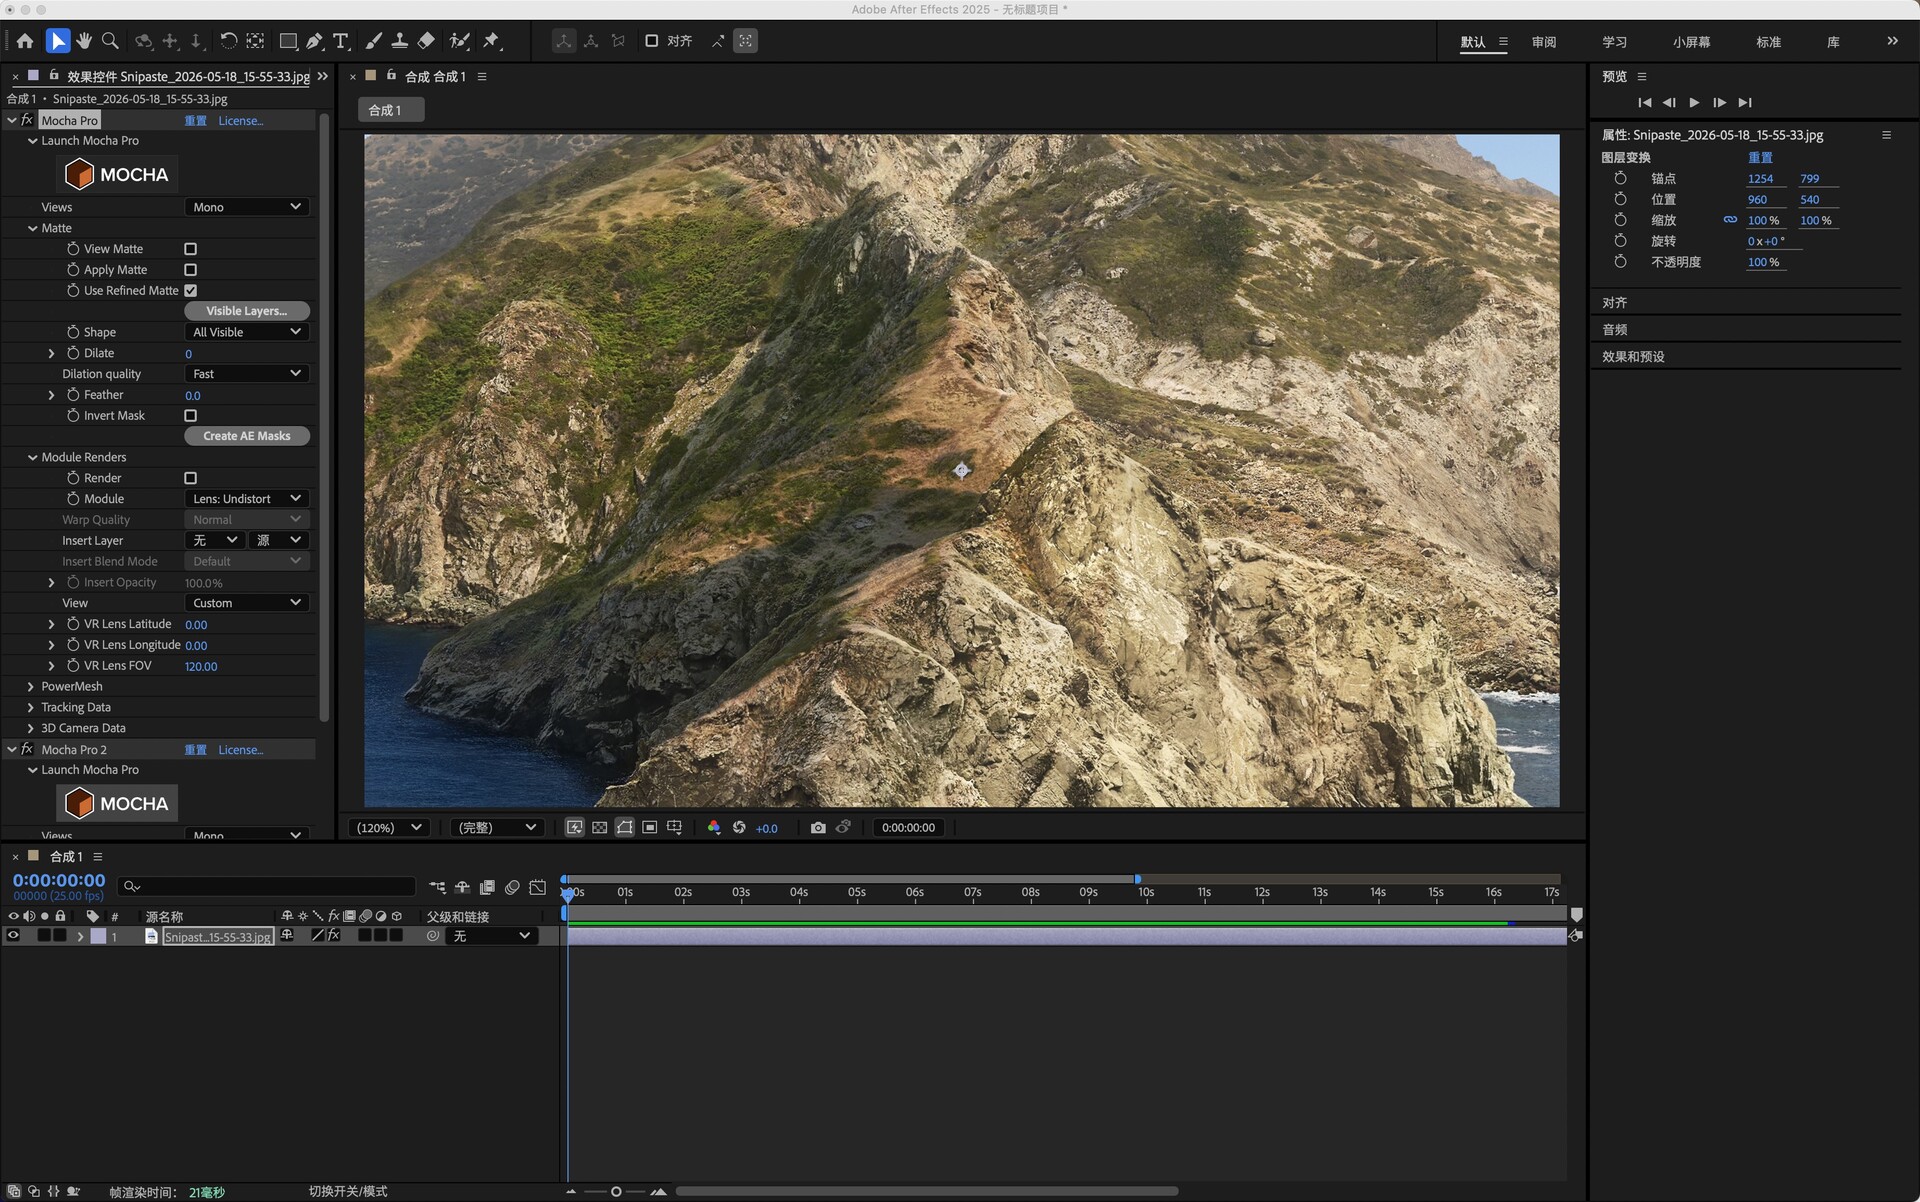Select the Orbit camera tool
The image size is (1920, 1202).
(x=144, y=41)
